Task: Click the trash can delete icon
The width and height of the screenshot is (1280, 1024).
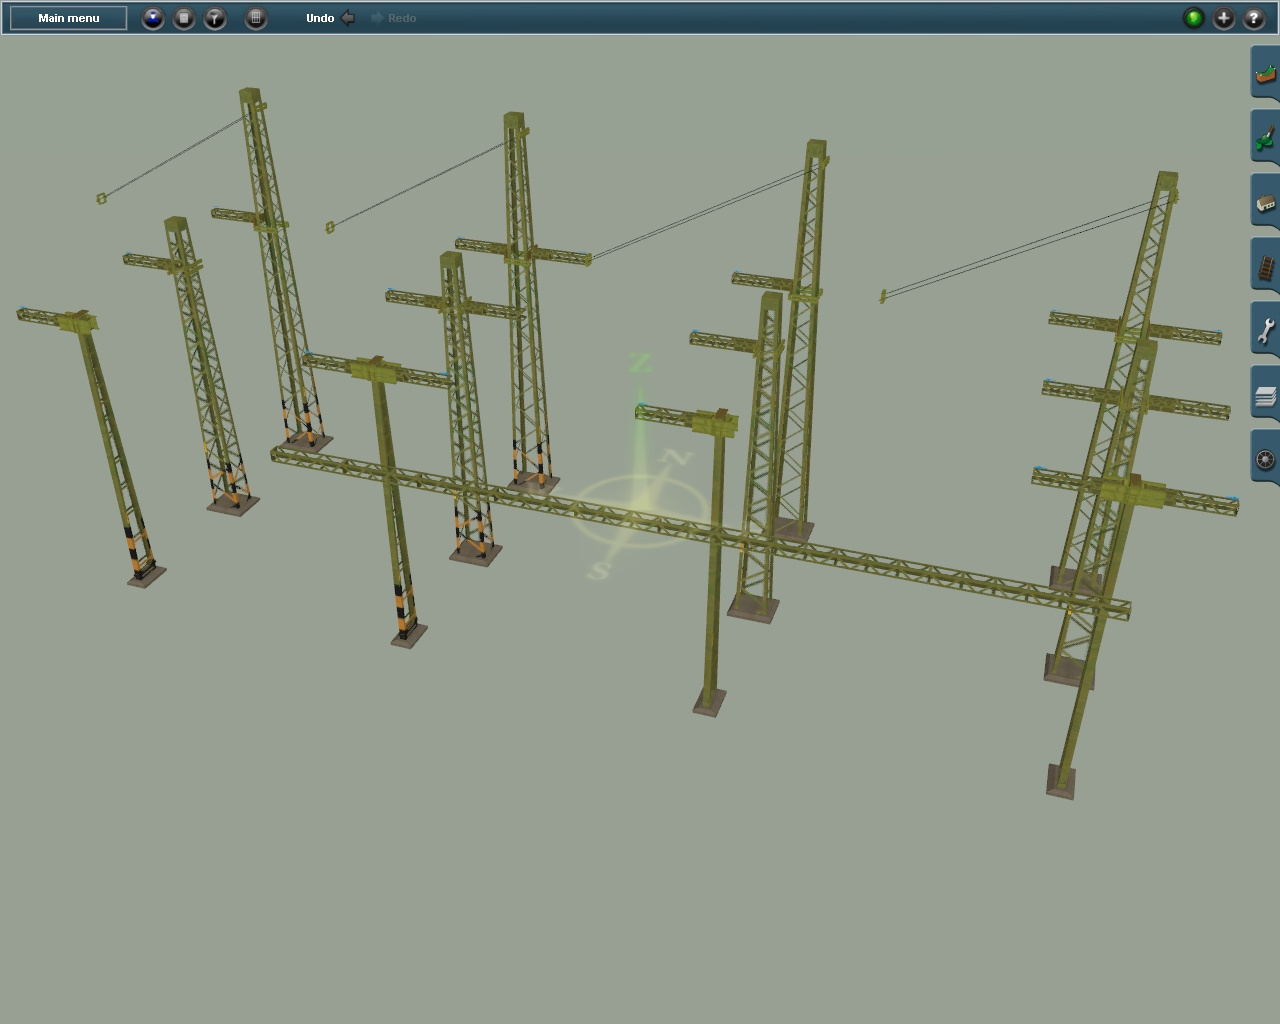Action: click(x=184, y=18)
